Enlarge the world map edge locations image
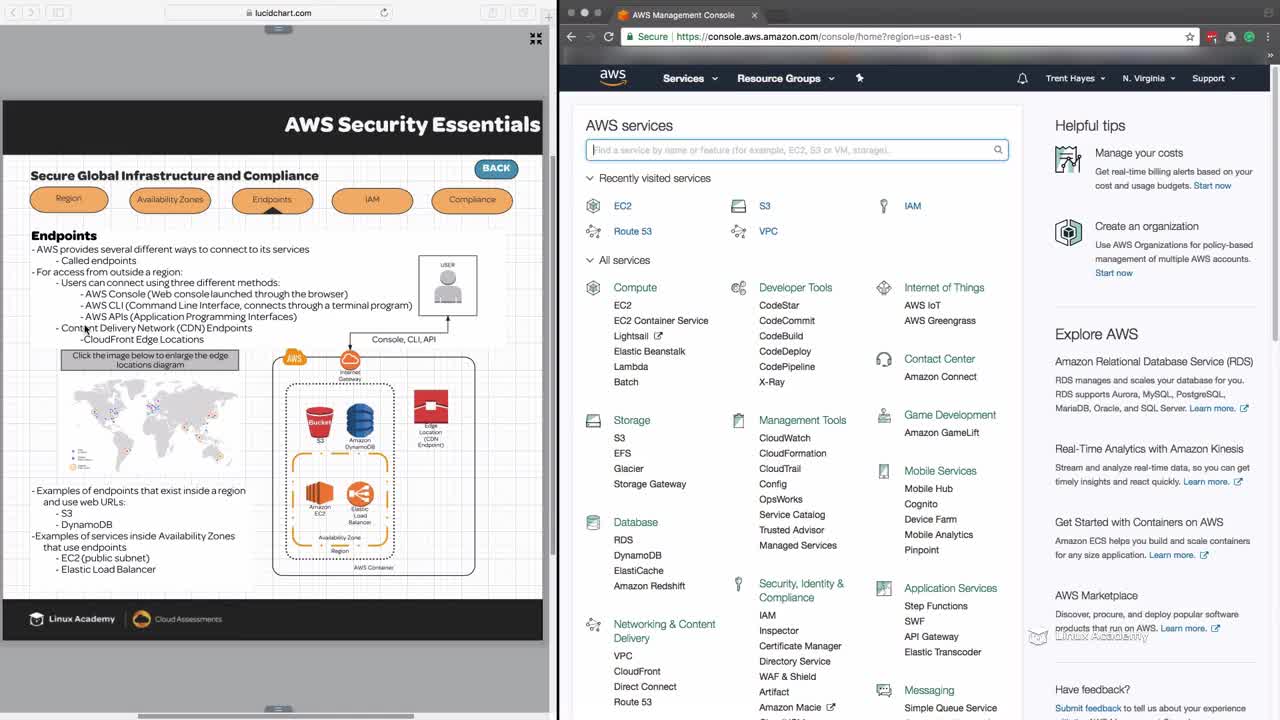This screenshot has height=720, width=1280. click(x=152, y=424)
